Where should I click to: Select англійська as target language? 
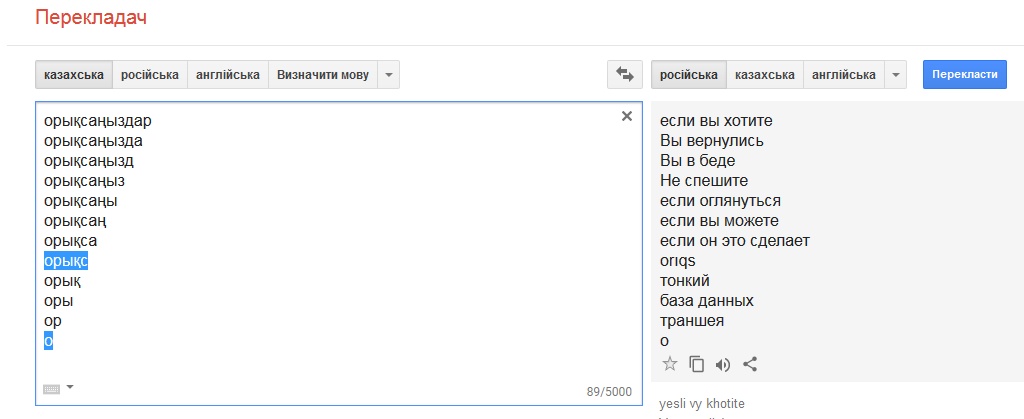pyautogui.click(x=844, y=74)
